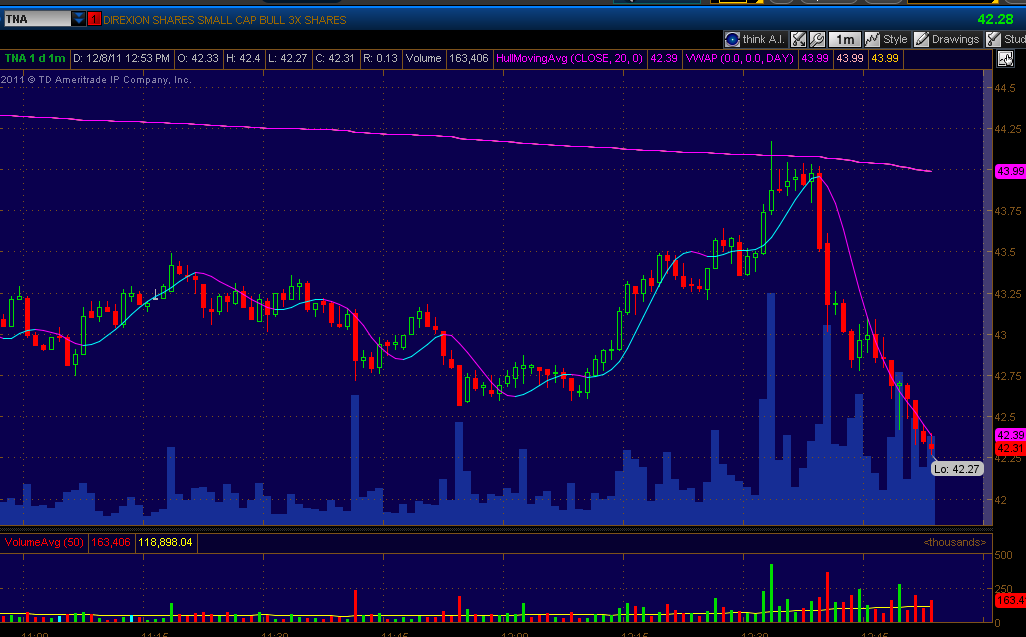The height and width of the screenshot is (637, 1026).
Task: Open the symbol selector dropdown arrow
Action: coord(79,19)
